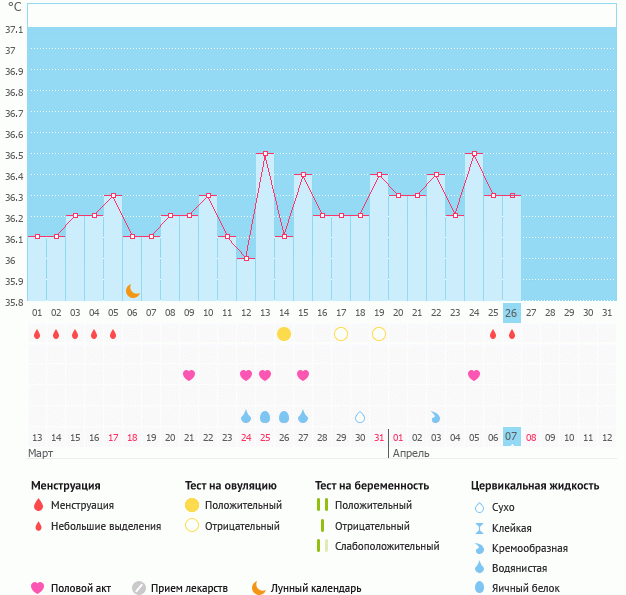Click the cervical fluid drop on day 13

pos(265,416)
